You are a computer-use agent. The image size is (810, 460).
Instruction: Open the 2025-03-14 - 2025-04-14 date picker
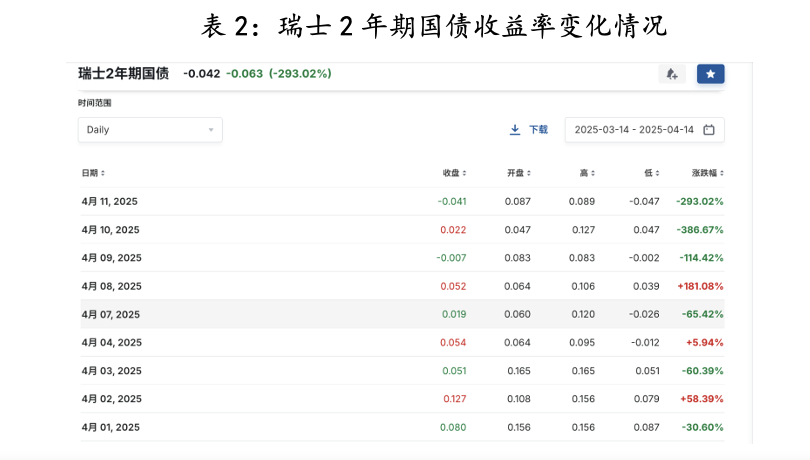pyautogui.click(x=636, y=130)
